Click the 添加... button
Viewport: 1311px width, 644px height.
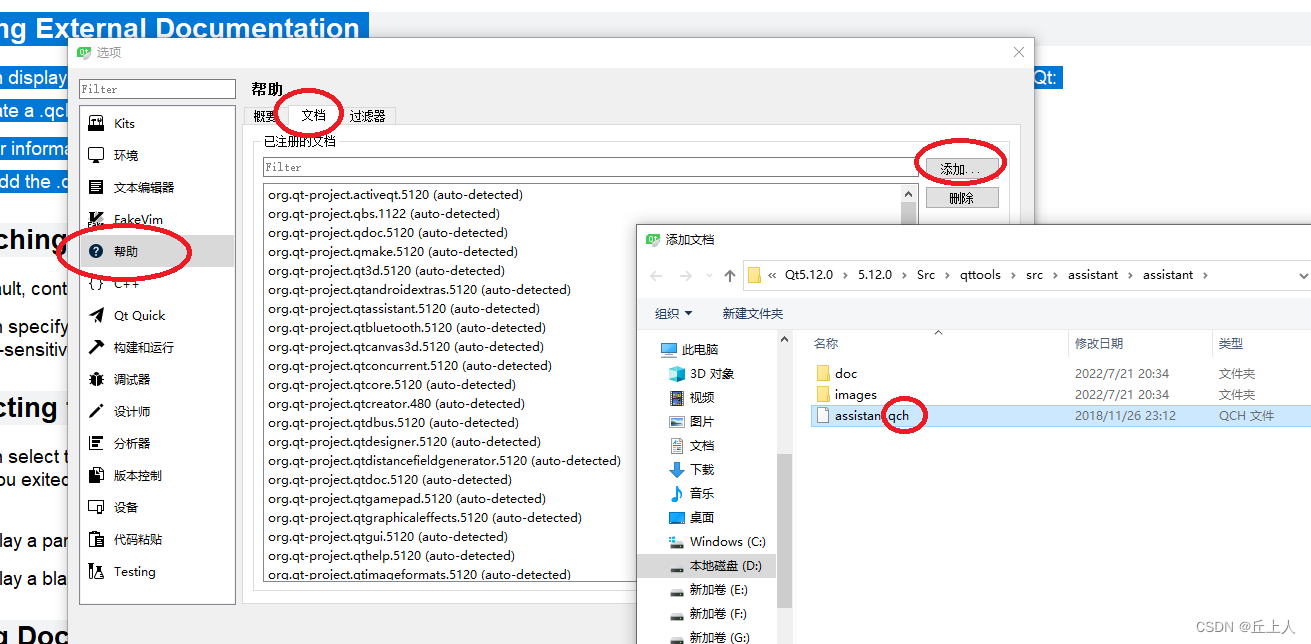962,169
